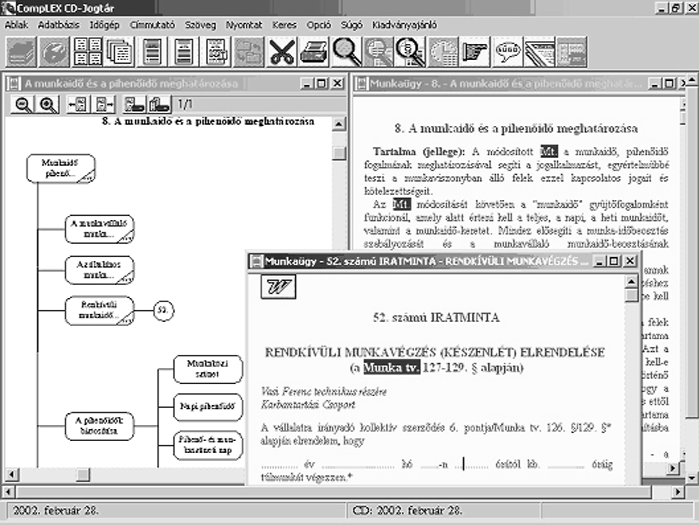Click the grayed round dial toolbar icon

[x=54, y=52]
